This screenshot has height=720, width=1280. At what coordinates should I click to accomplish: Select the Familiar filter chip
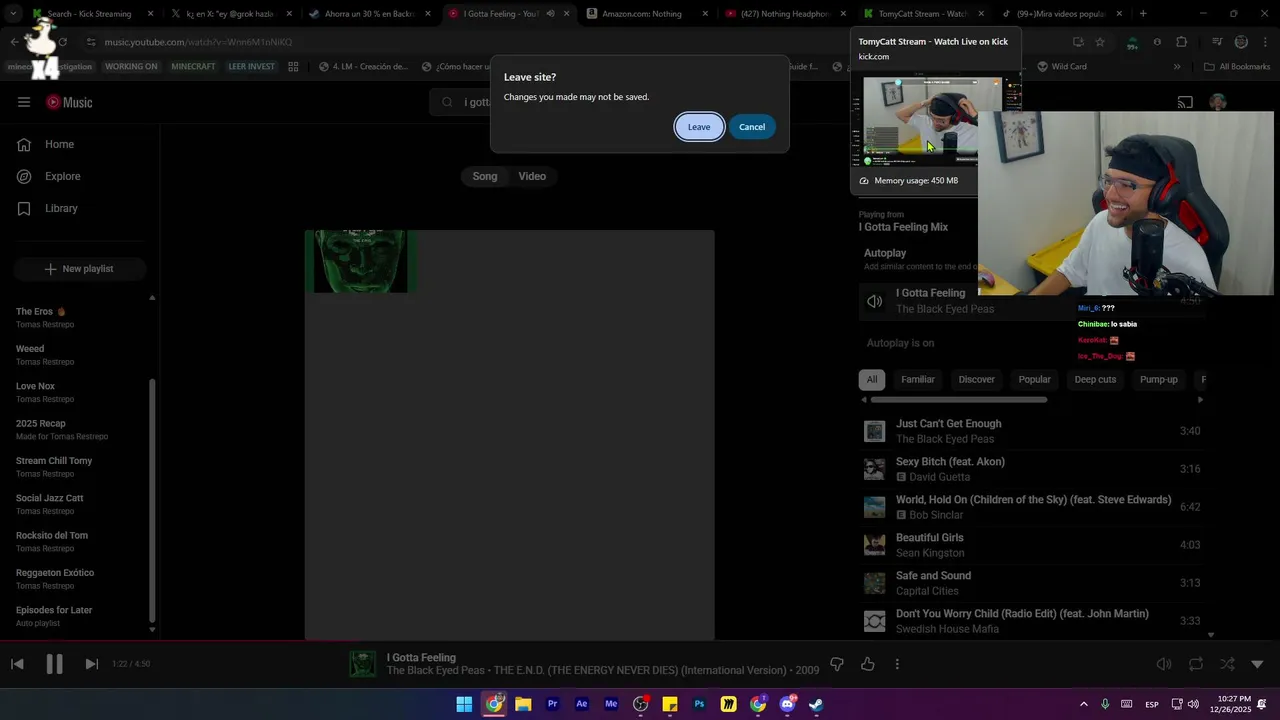(x=918, y=380)
